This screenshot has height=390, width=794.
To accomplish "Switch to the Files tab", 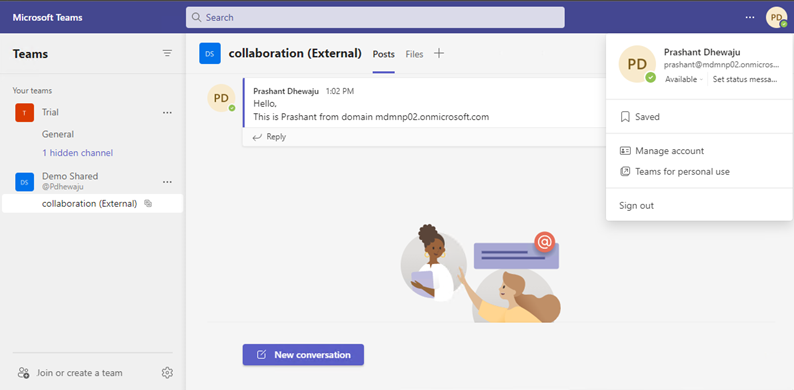I will [414, 54].
